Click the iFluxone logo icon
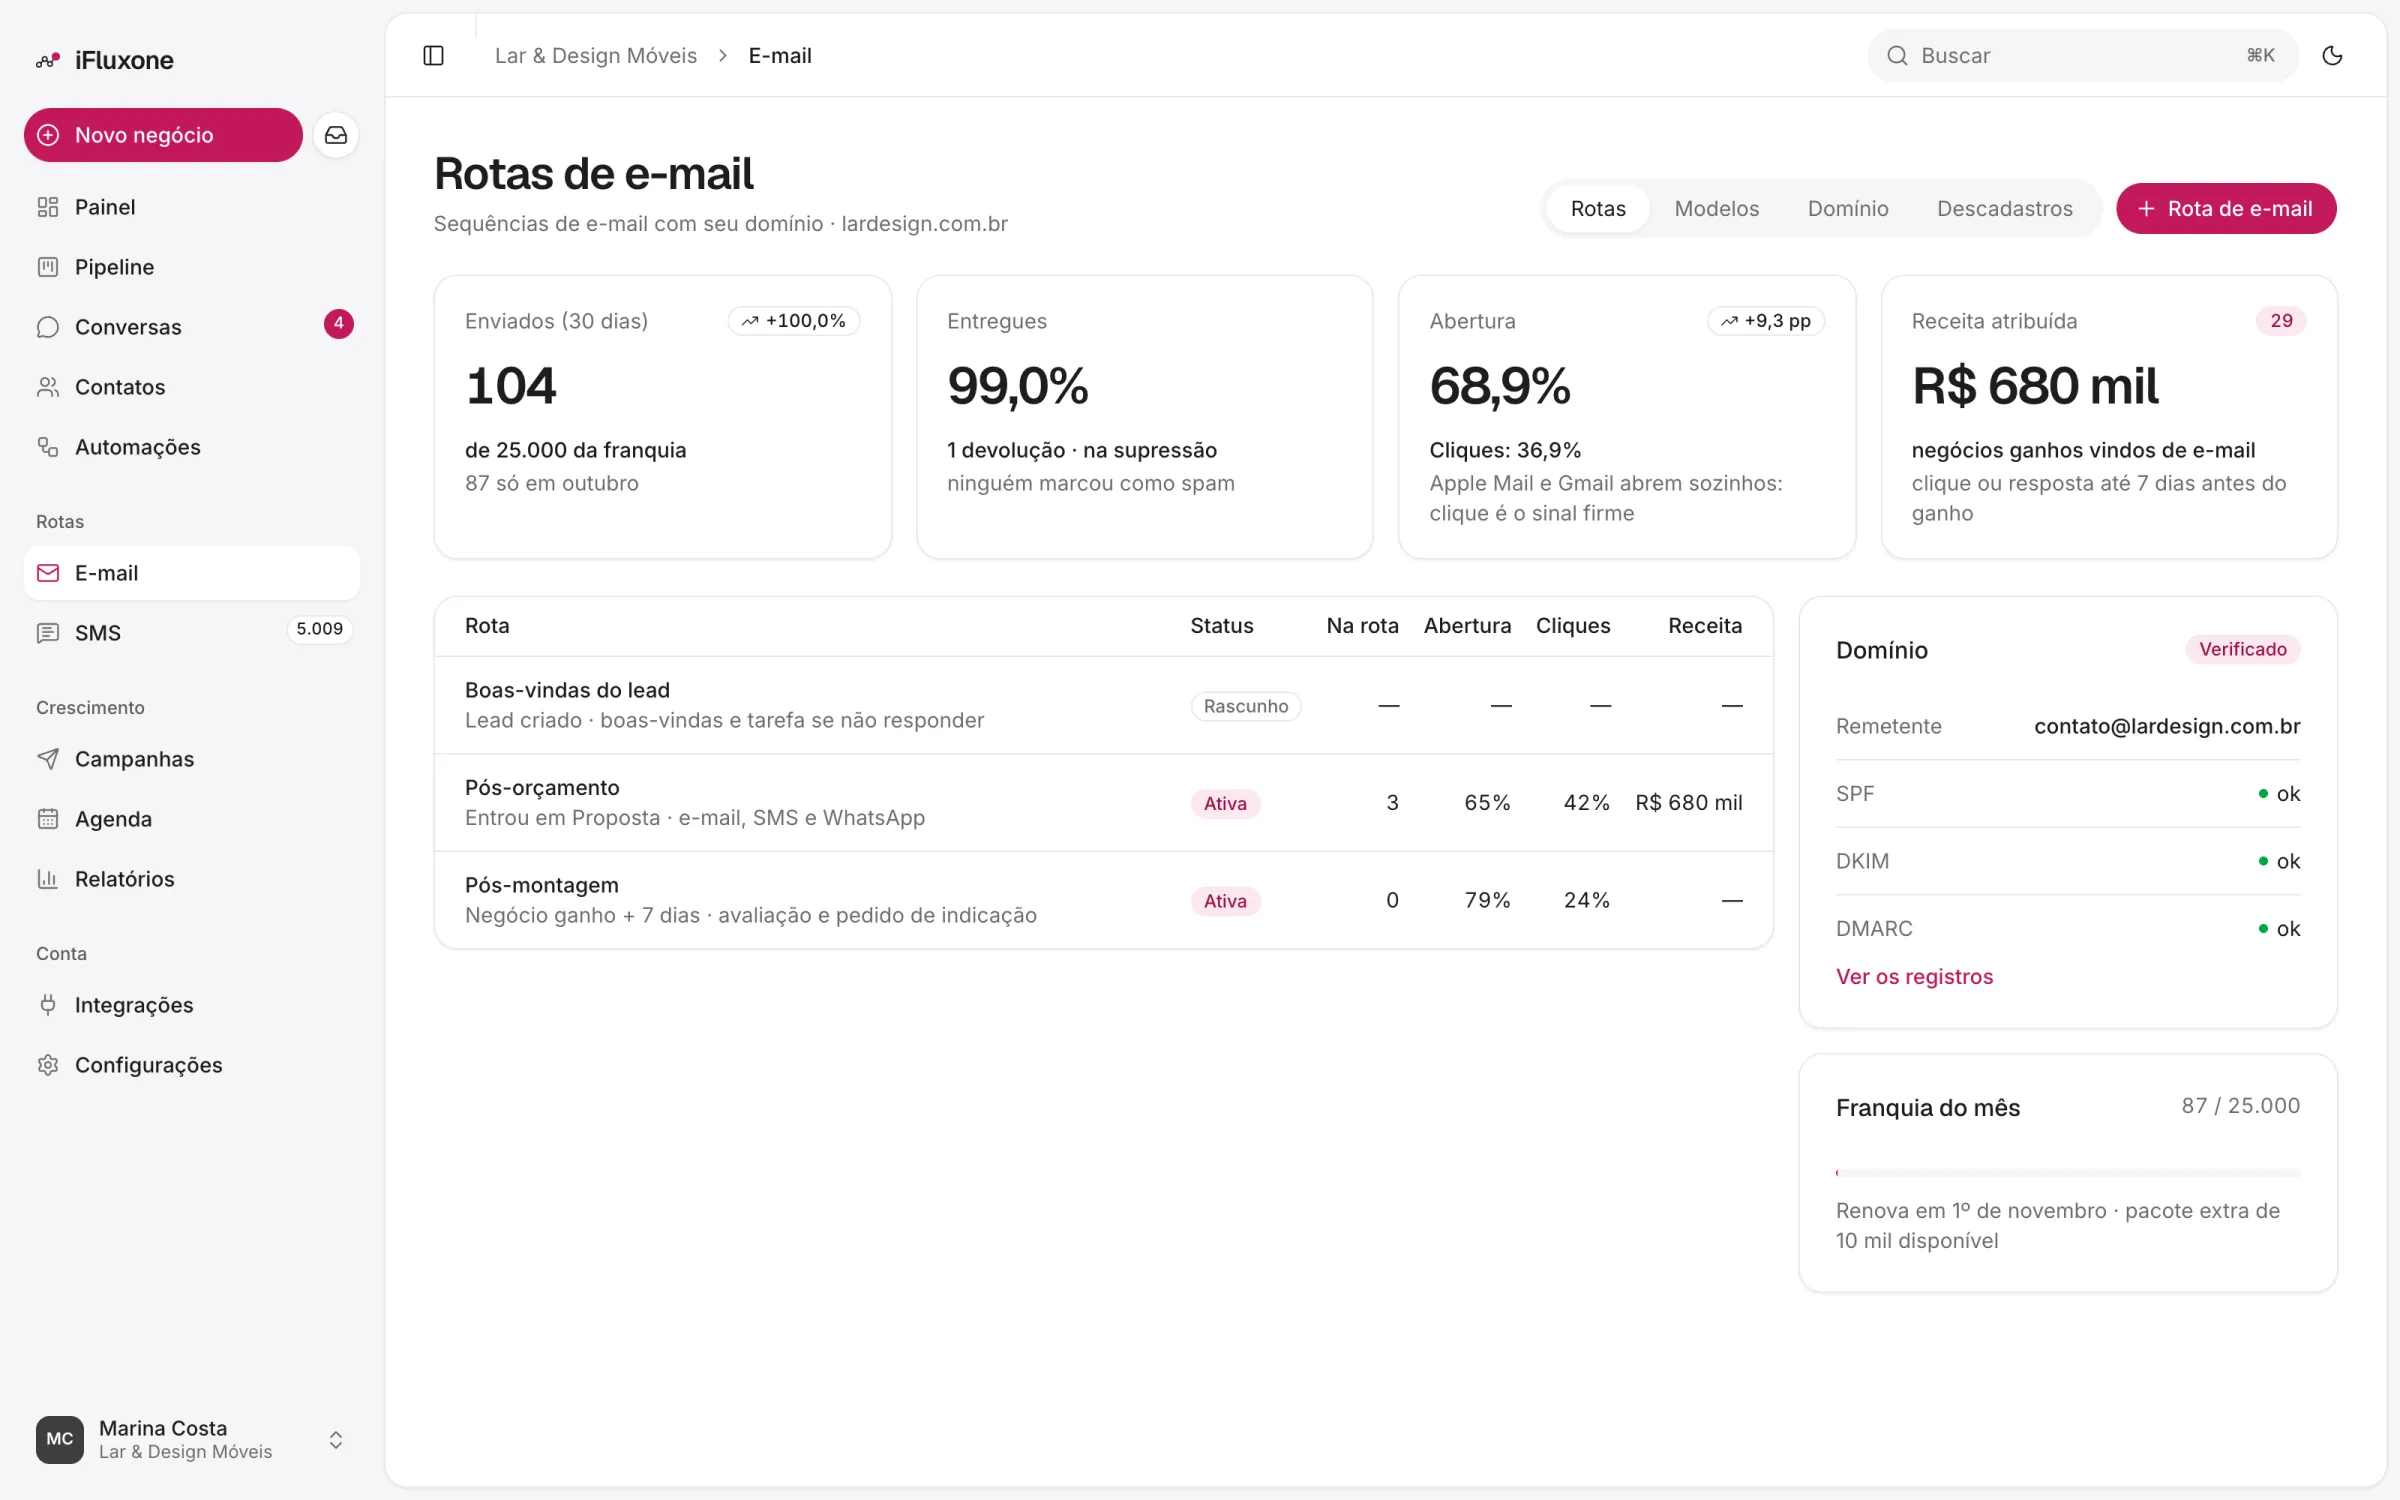 point(48,60)
